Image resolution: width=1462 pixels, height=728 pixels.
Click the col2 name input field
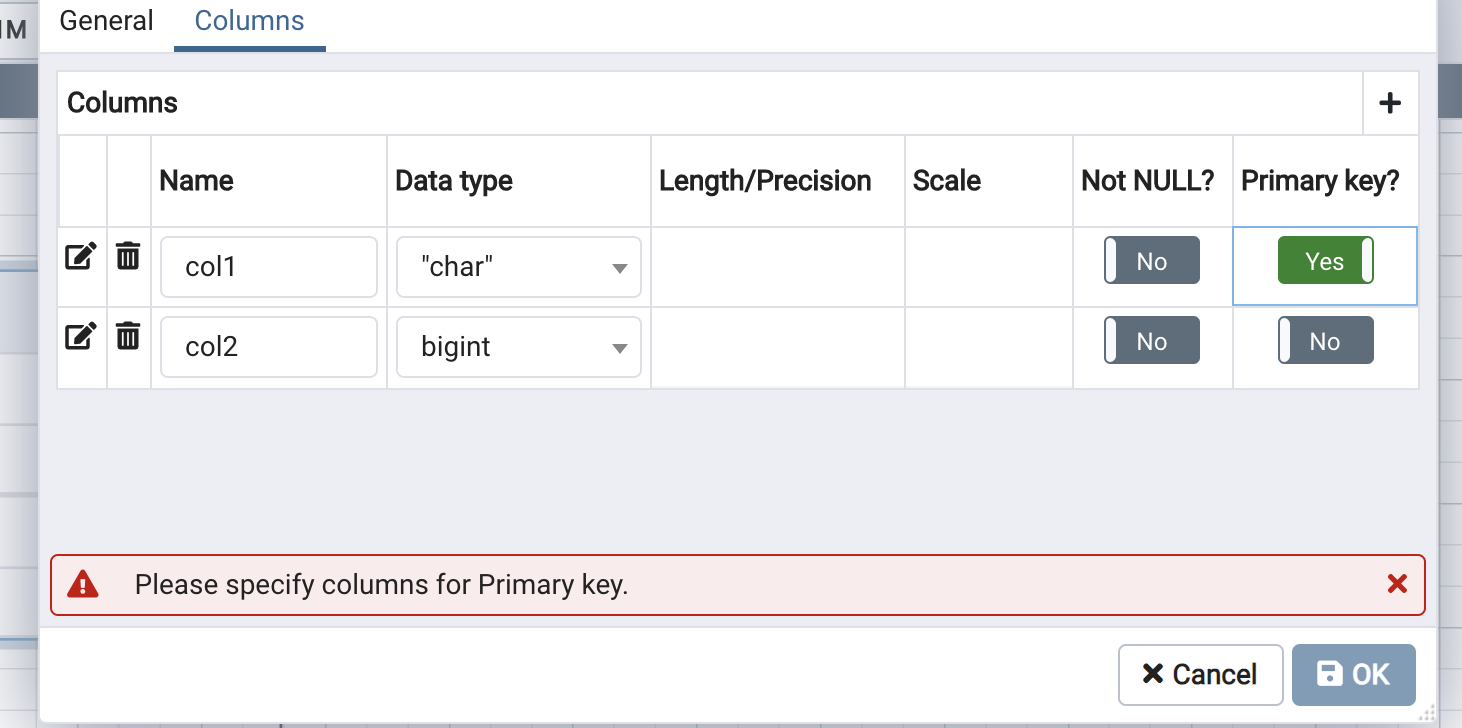point(268,347)
